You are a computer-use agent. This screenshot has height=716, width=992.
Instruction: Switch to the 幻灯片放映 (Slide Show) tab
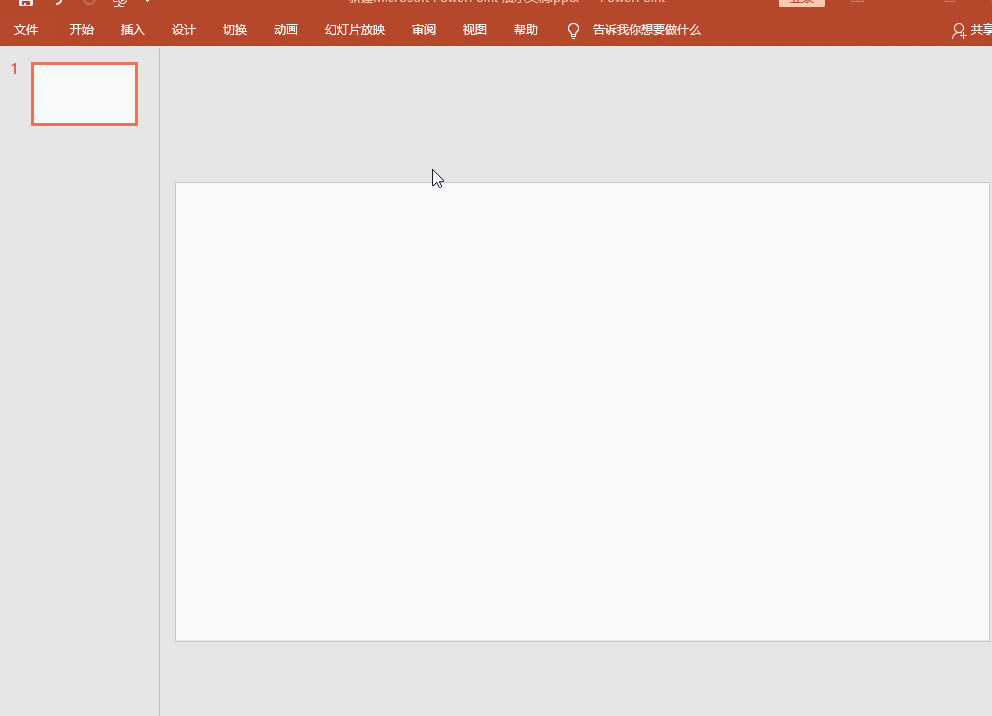(355, 30)
